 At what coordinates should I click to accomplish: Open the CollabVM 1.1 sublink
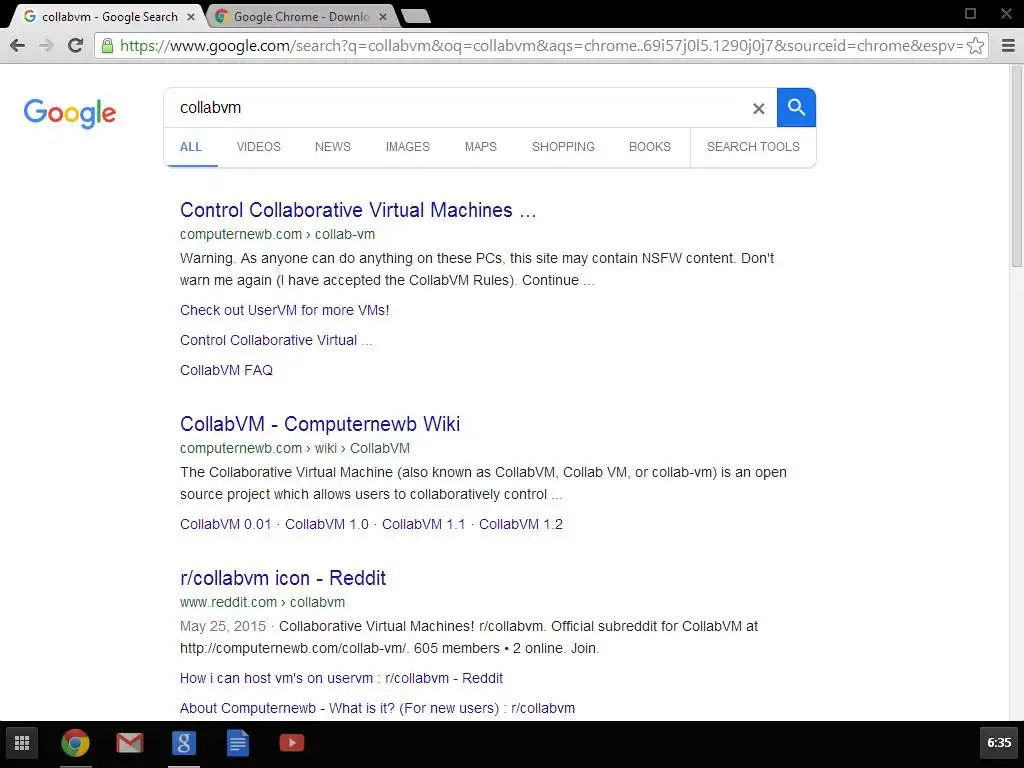point(423,524)
